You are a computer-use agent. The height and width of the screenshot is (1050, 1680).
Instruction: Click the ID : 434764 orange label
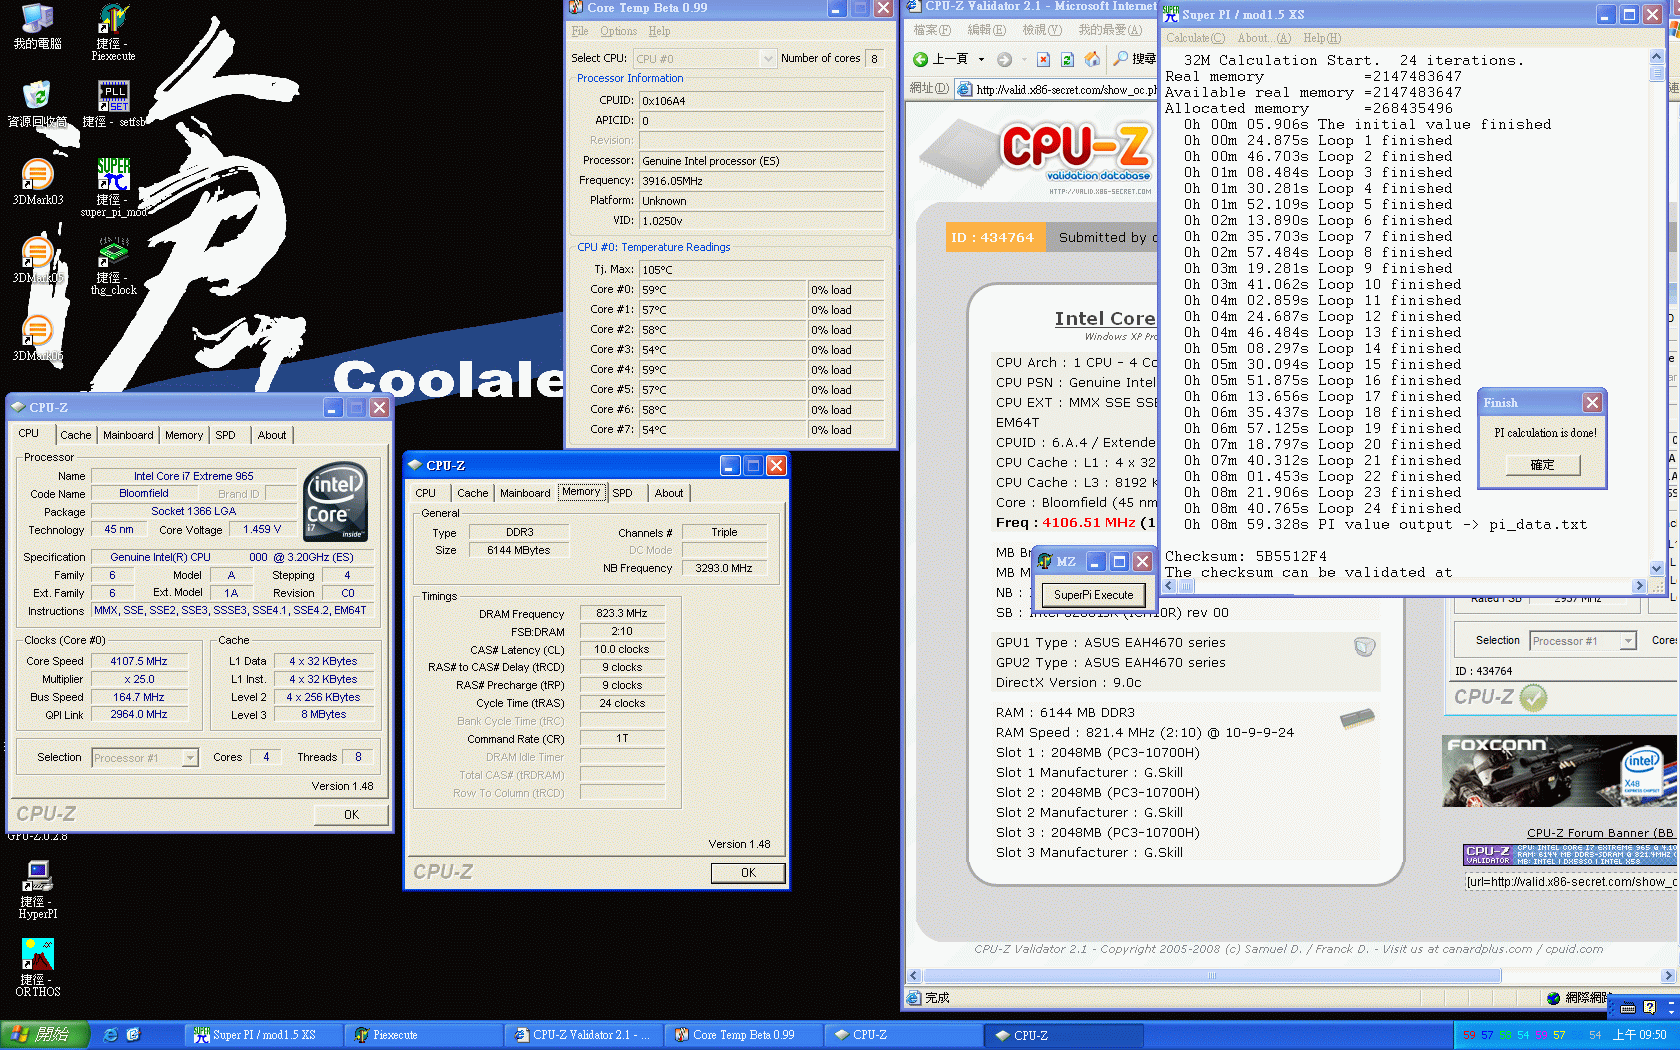click(x=993, y=237)
